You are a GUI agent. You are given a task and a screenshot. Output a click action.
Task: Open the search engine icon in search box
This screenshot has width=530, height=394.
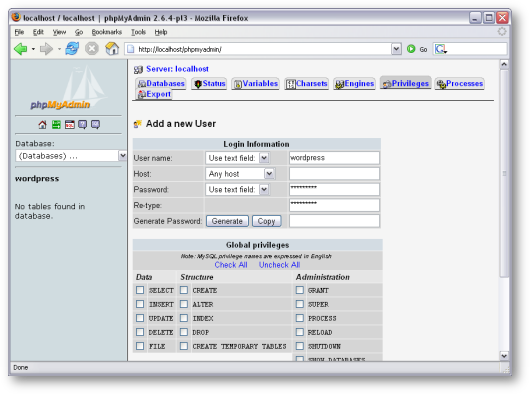[440, 49]
